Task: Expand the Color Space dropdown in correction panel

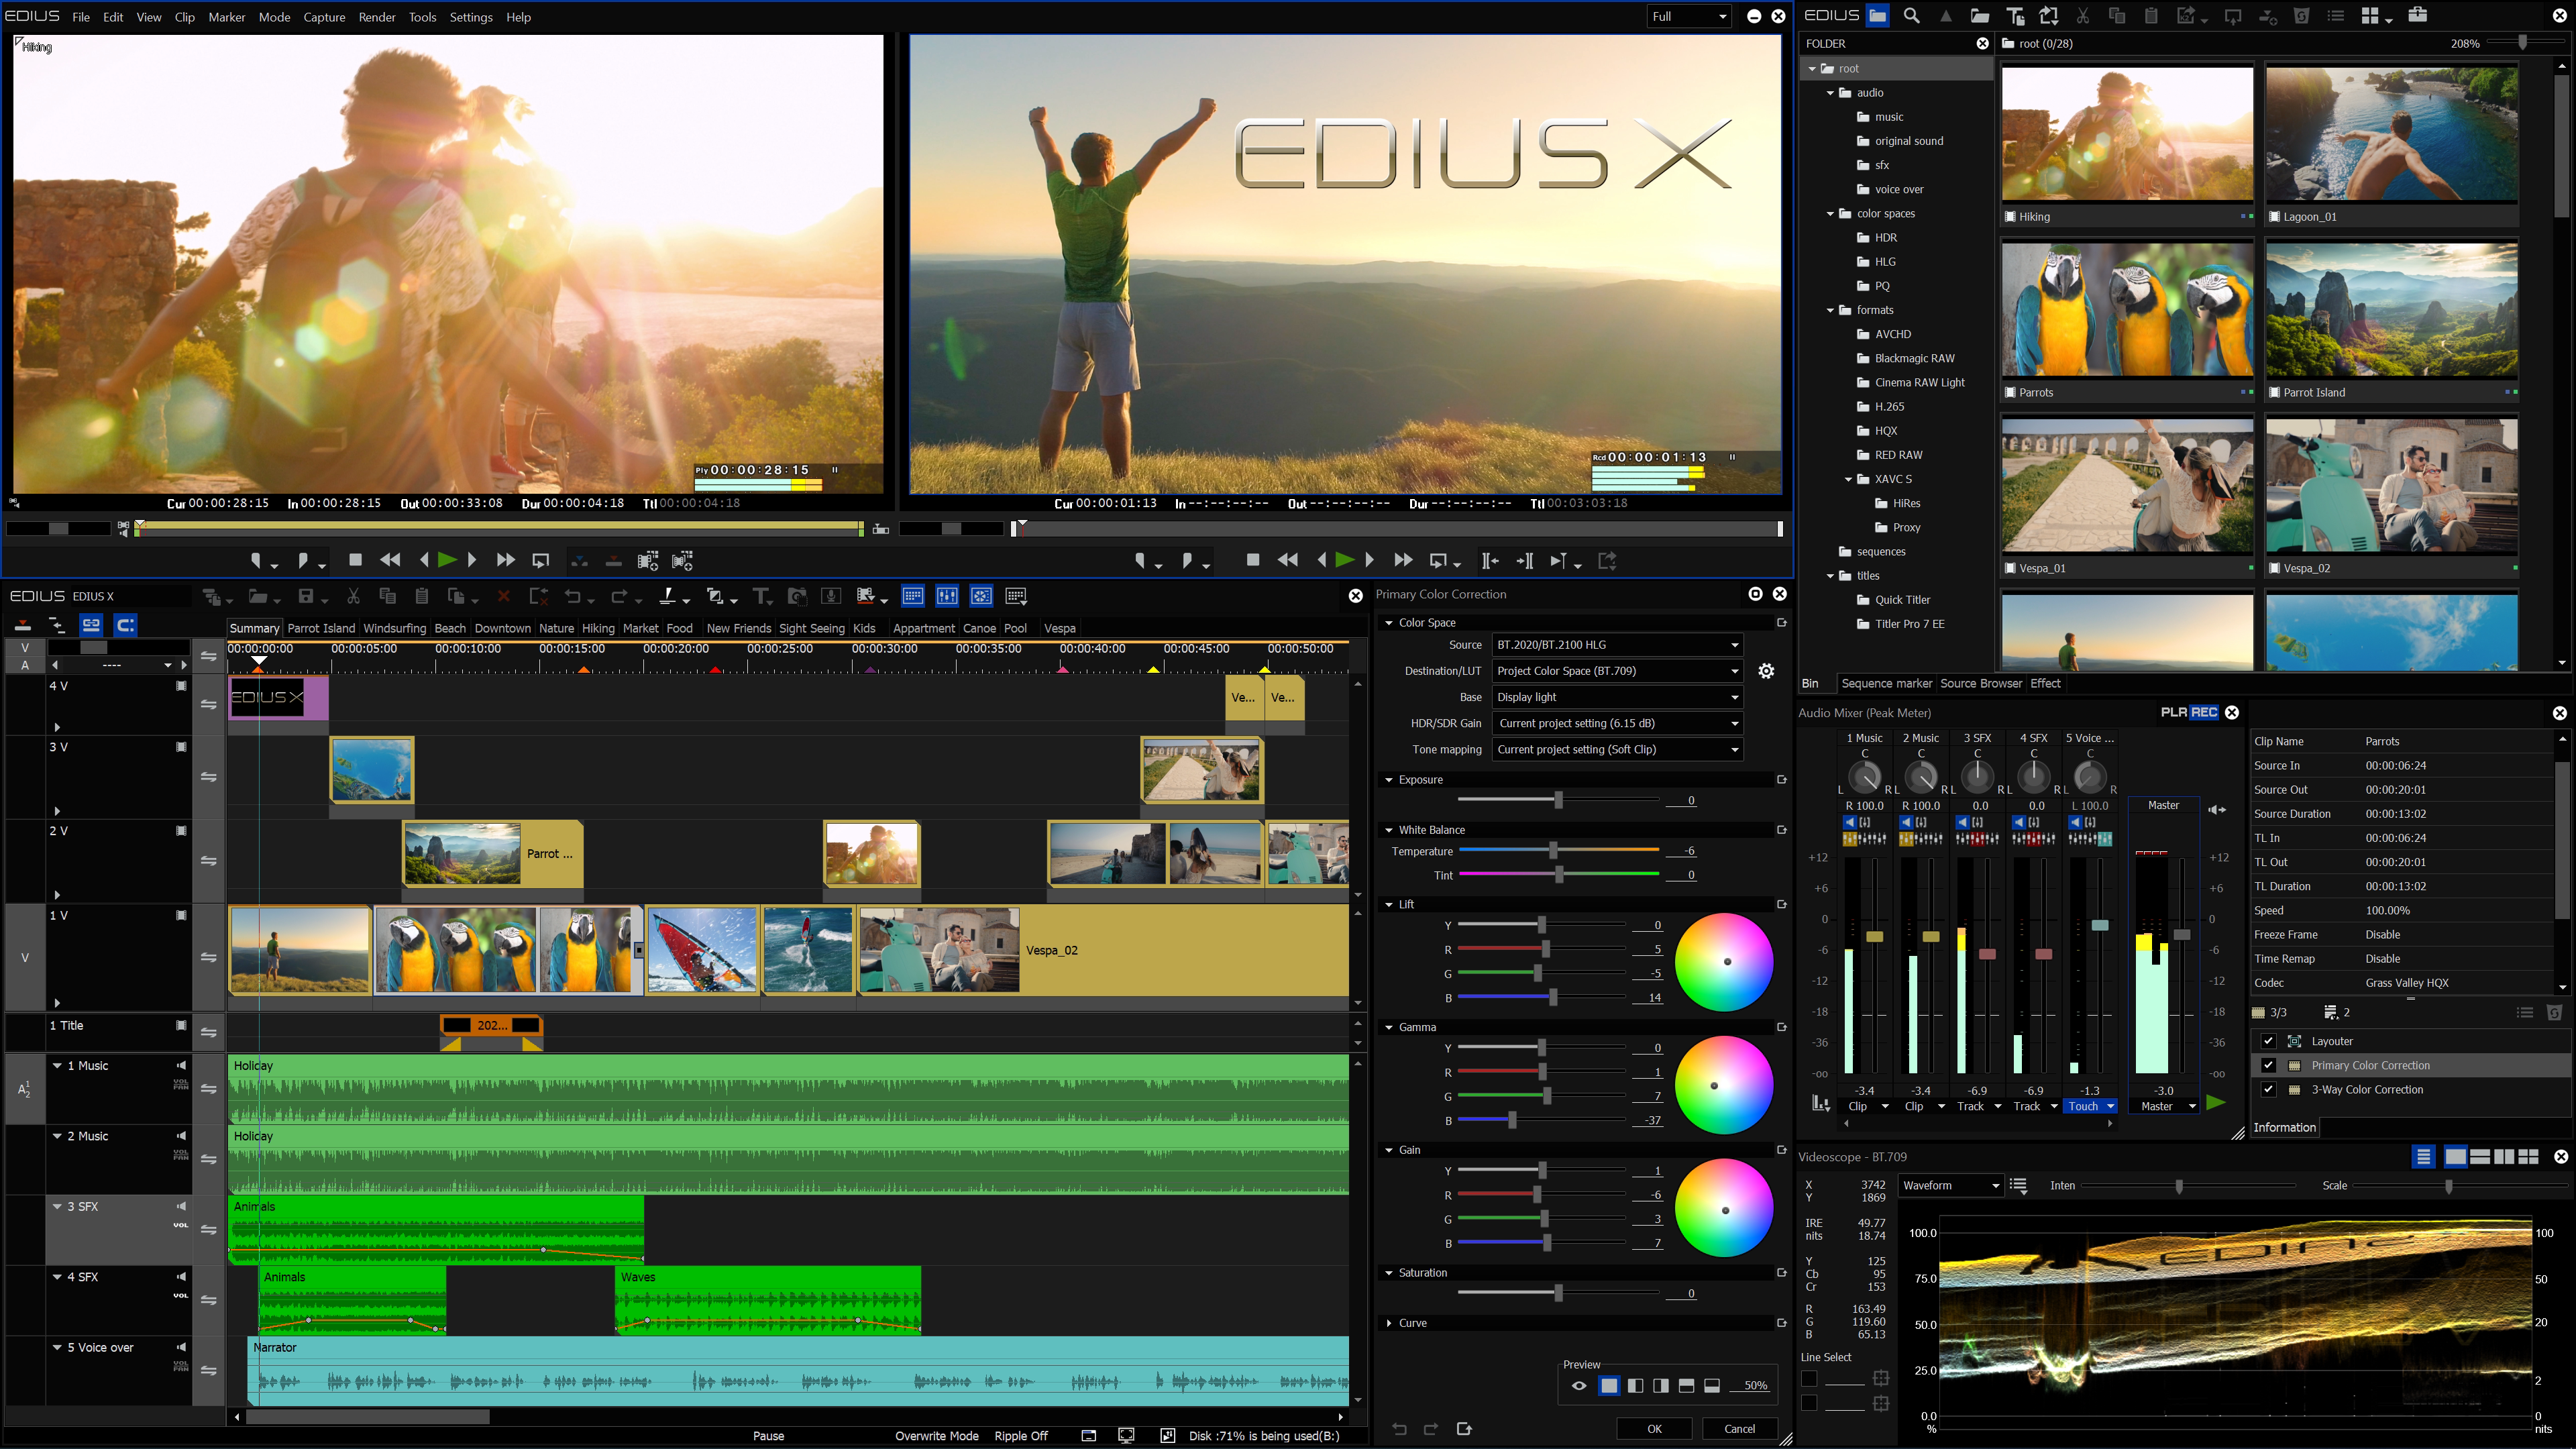Action: [1389, 623]
